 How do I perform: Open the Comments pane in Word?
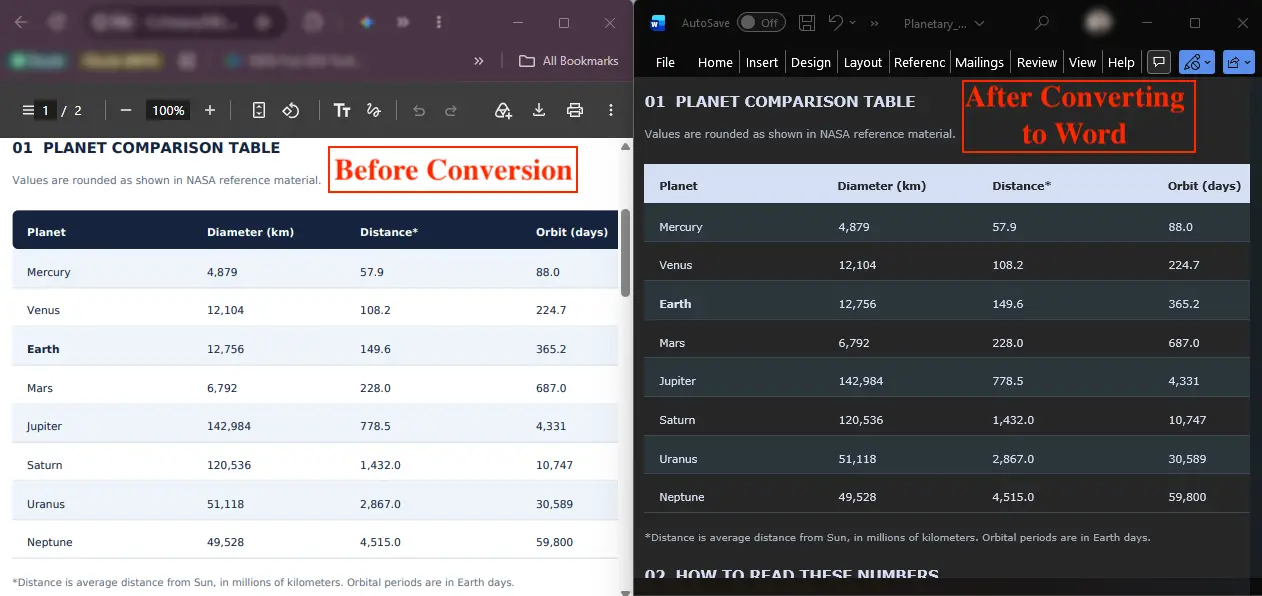1159,62
